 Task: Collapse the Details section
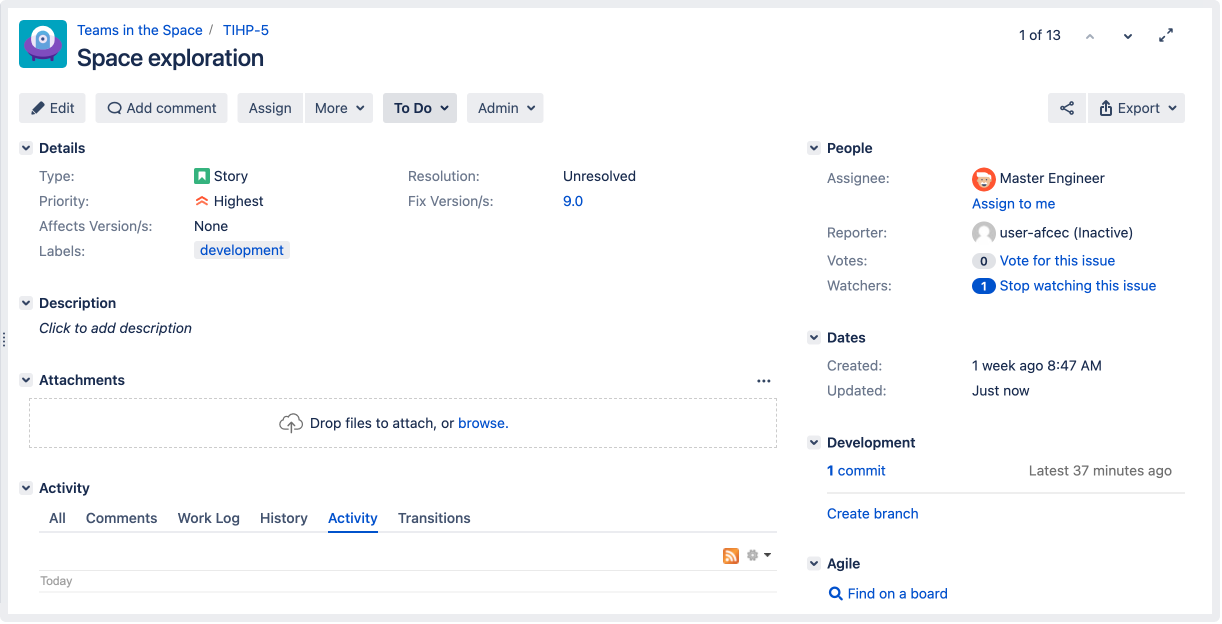(26, 149)
